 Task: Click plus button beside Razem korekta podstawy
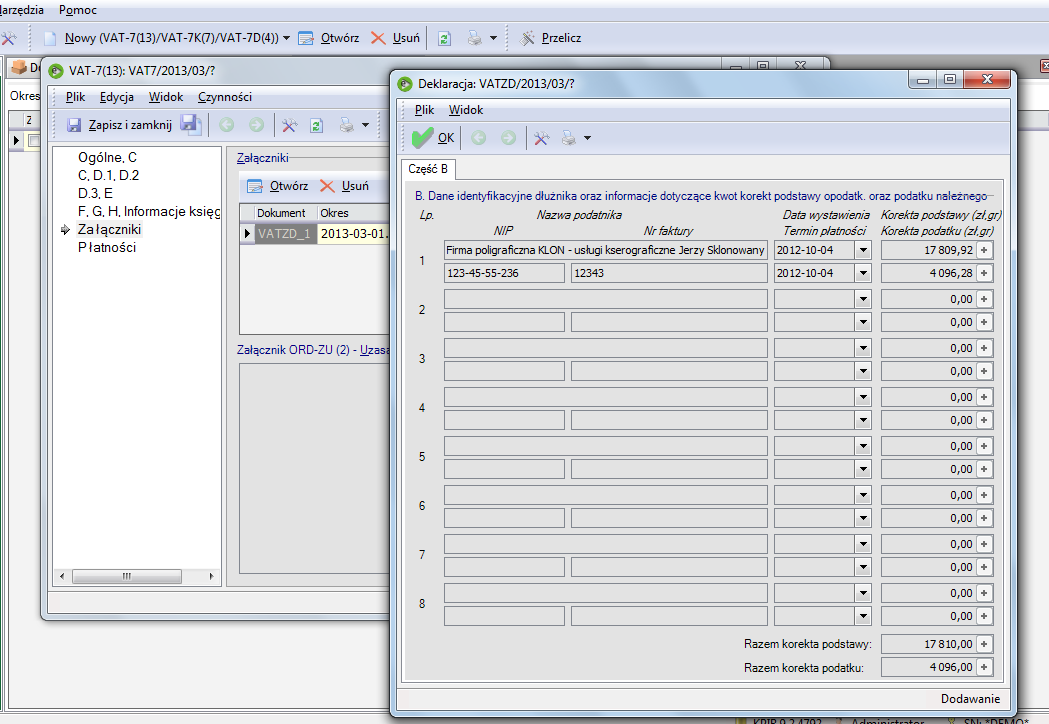click(x=984, y=644)
